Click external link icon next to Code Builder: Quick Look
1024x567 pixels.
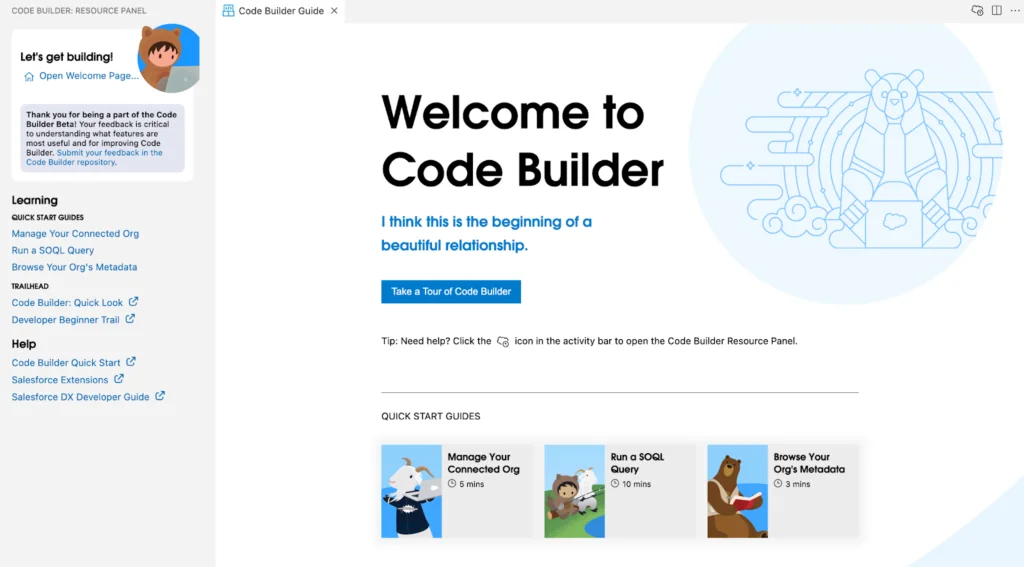click(133, 302)
